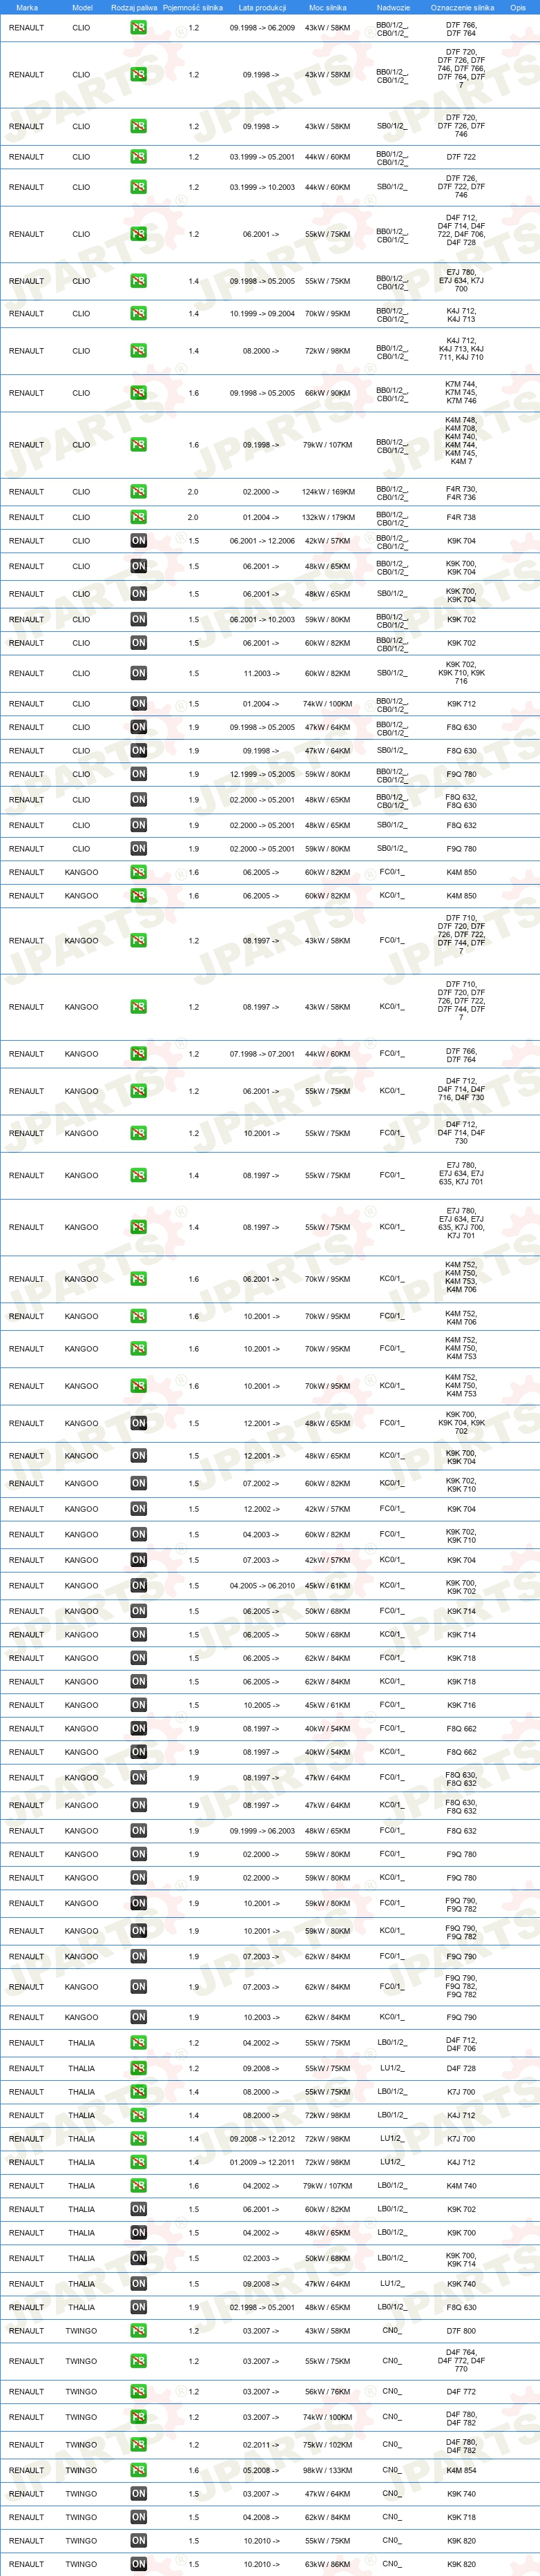Click the Nadwozie column header
The height and width of the screenshot is (2576, 540).
point(393,7)
